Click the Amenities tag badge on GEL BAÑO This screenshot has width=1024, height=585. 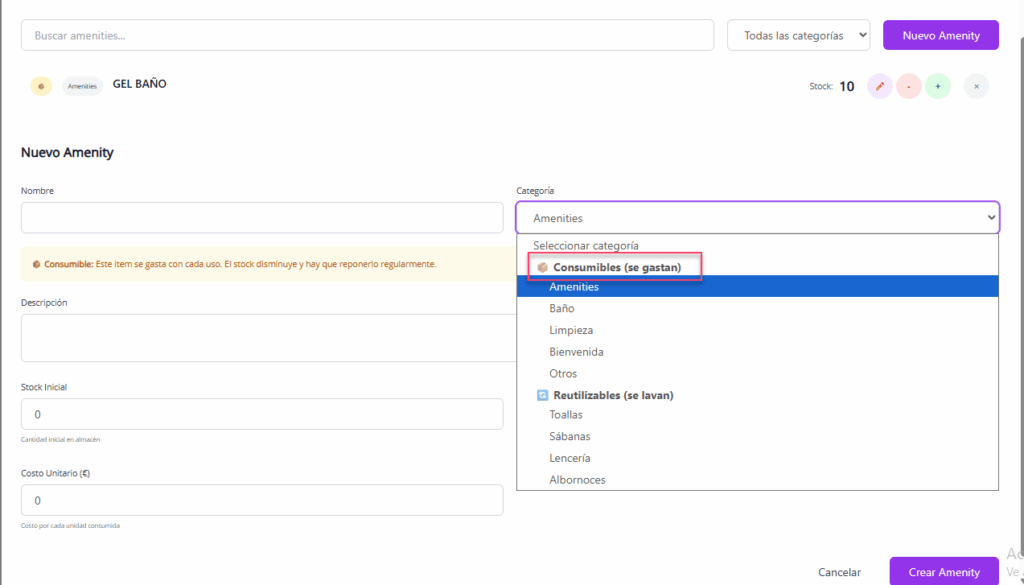83,86
